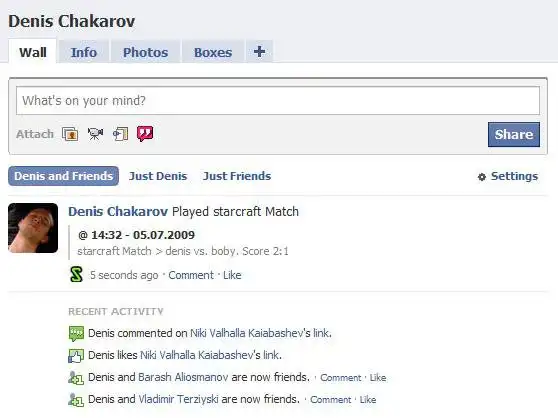Attach a video with the camera icon
The image size is (558, 418).
[95, 134]
